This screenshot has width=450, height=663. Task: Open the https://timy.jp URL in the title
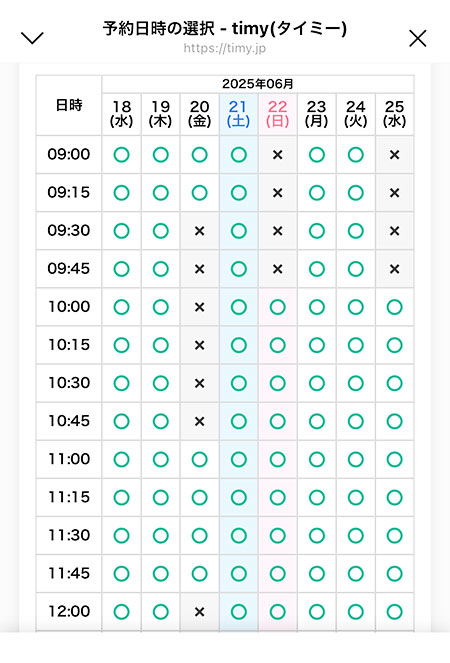[x=225, y=48]
